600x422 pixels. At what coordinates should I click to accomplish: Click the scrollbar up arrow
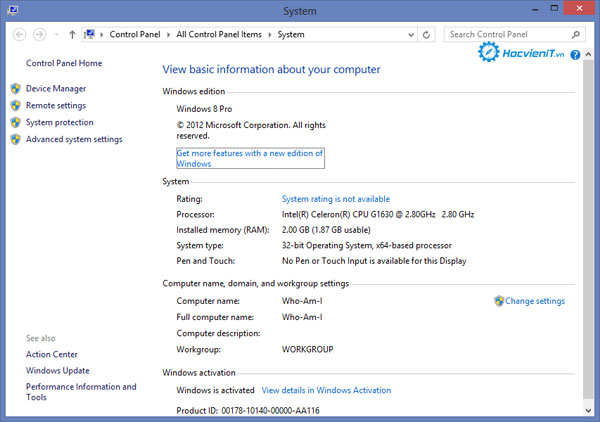[x=589, y=54]
